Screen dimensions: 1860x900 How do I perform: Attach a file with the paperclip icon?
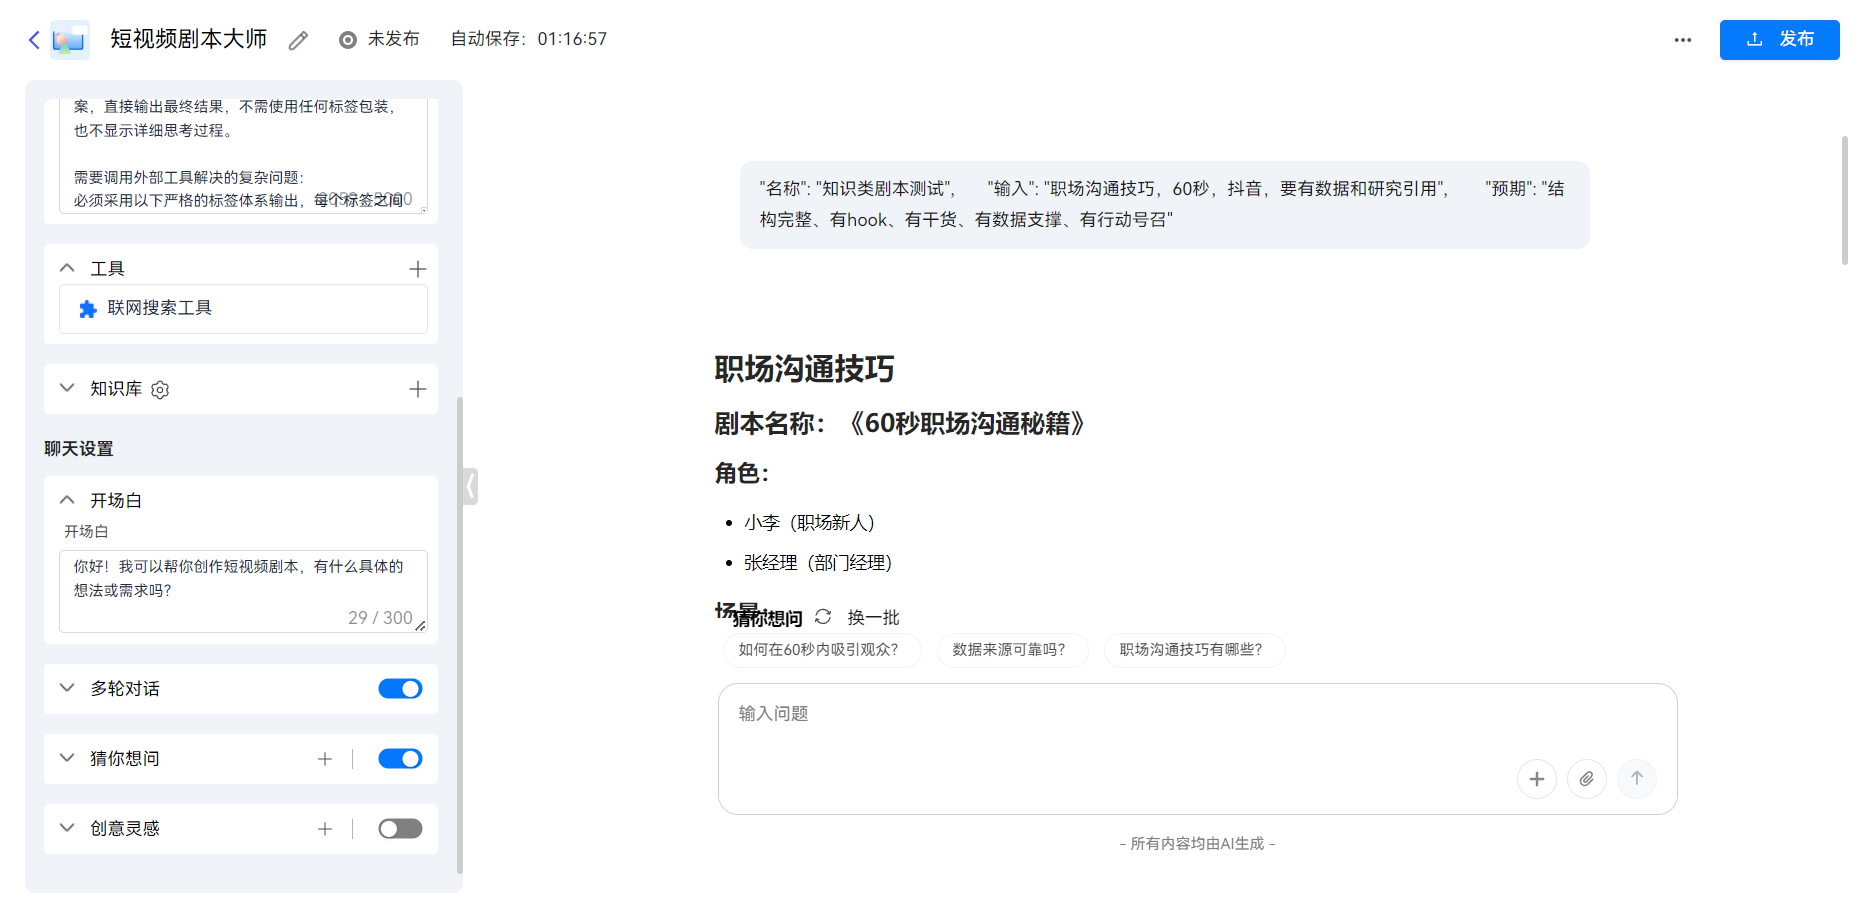1587,779
